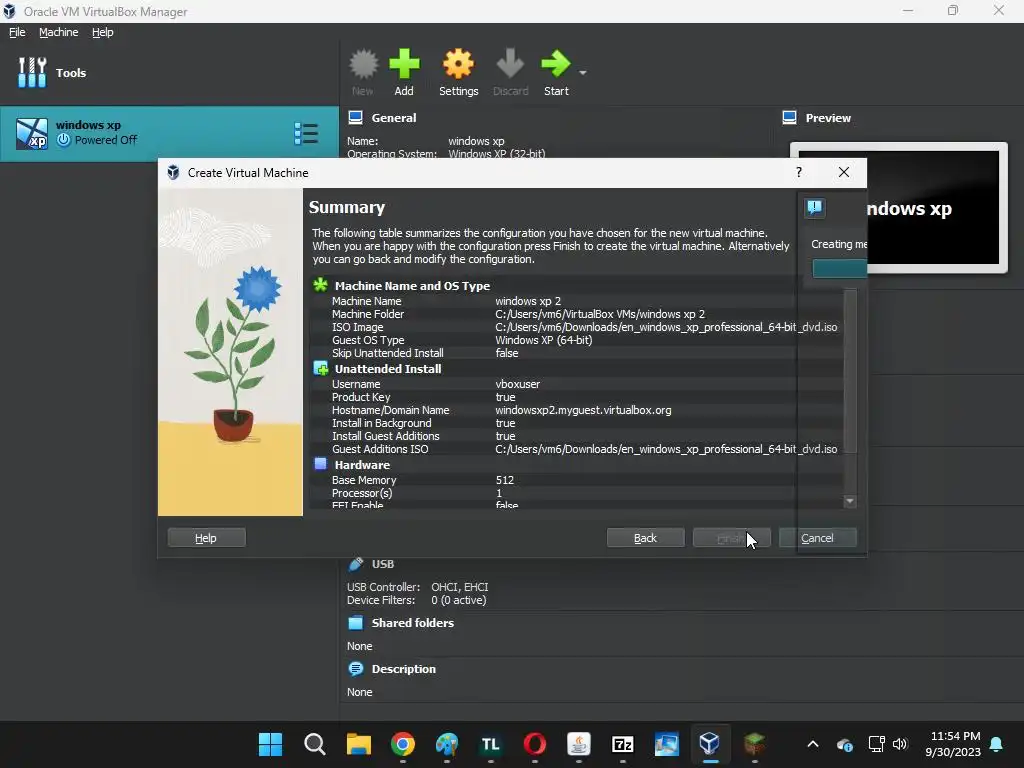Click the USB section icon
1024x768 pixels.
pos(355,564)
